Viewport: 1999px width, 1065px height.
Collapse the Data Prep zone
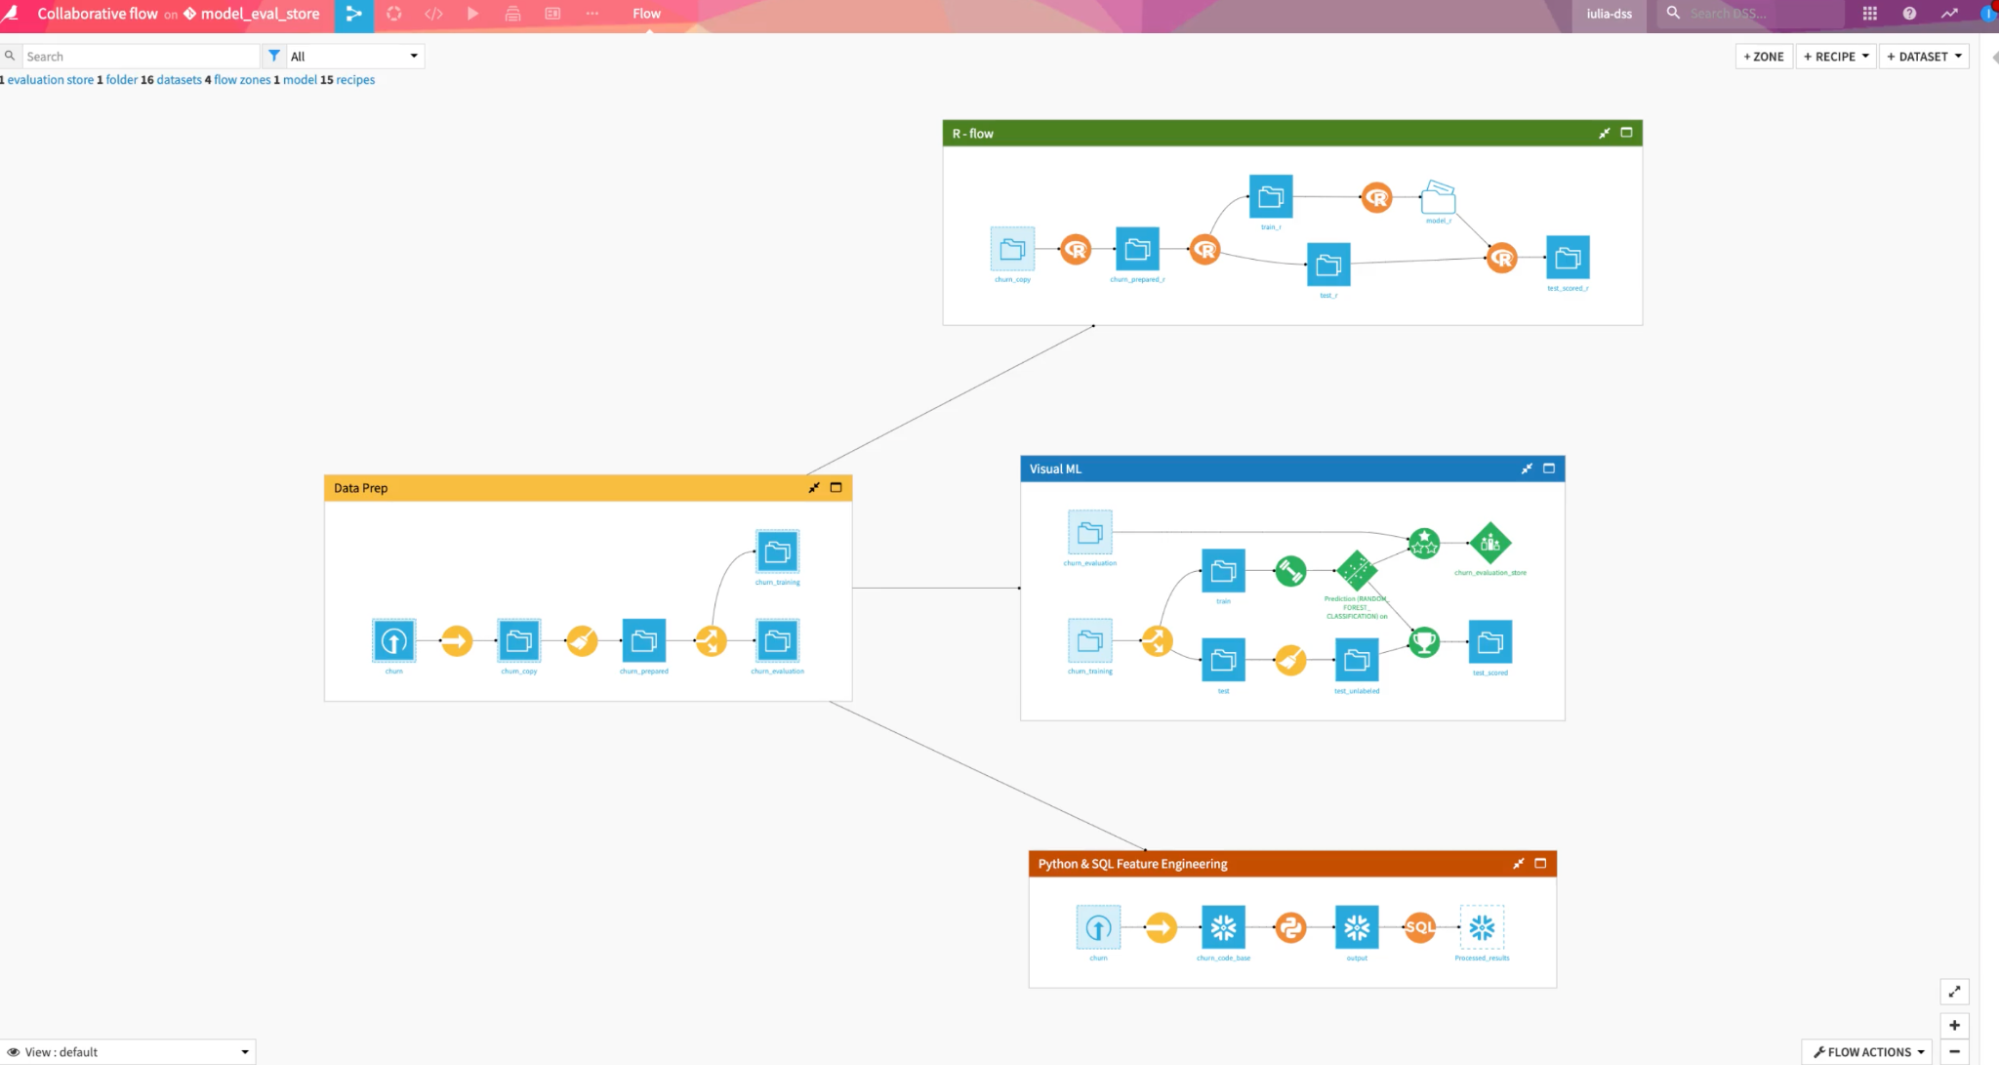pyautogui.click(x=813, y=488)
